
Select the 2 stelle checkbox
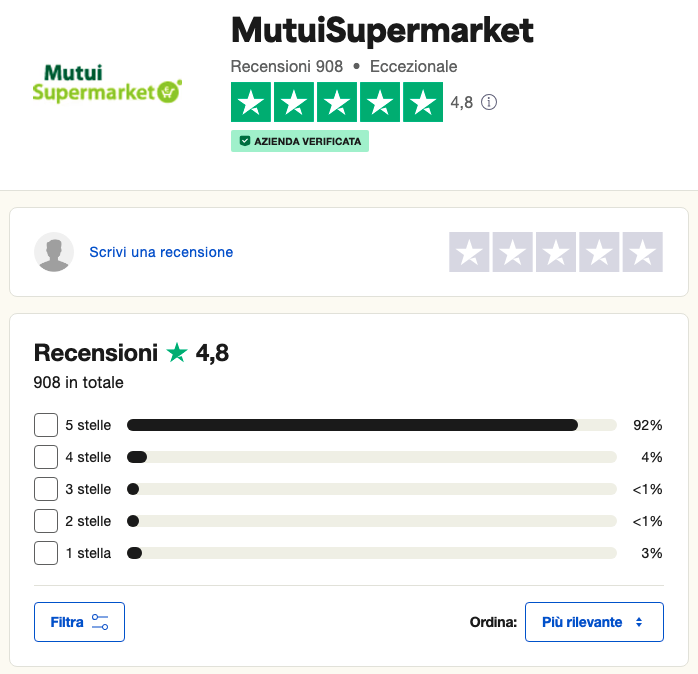click(x=46, y=521)
